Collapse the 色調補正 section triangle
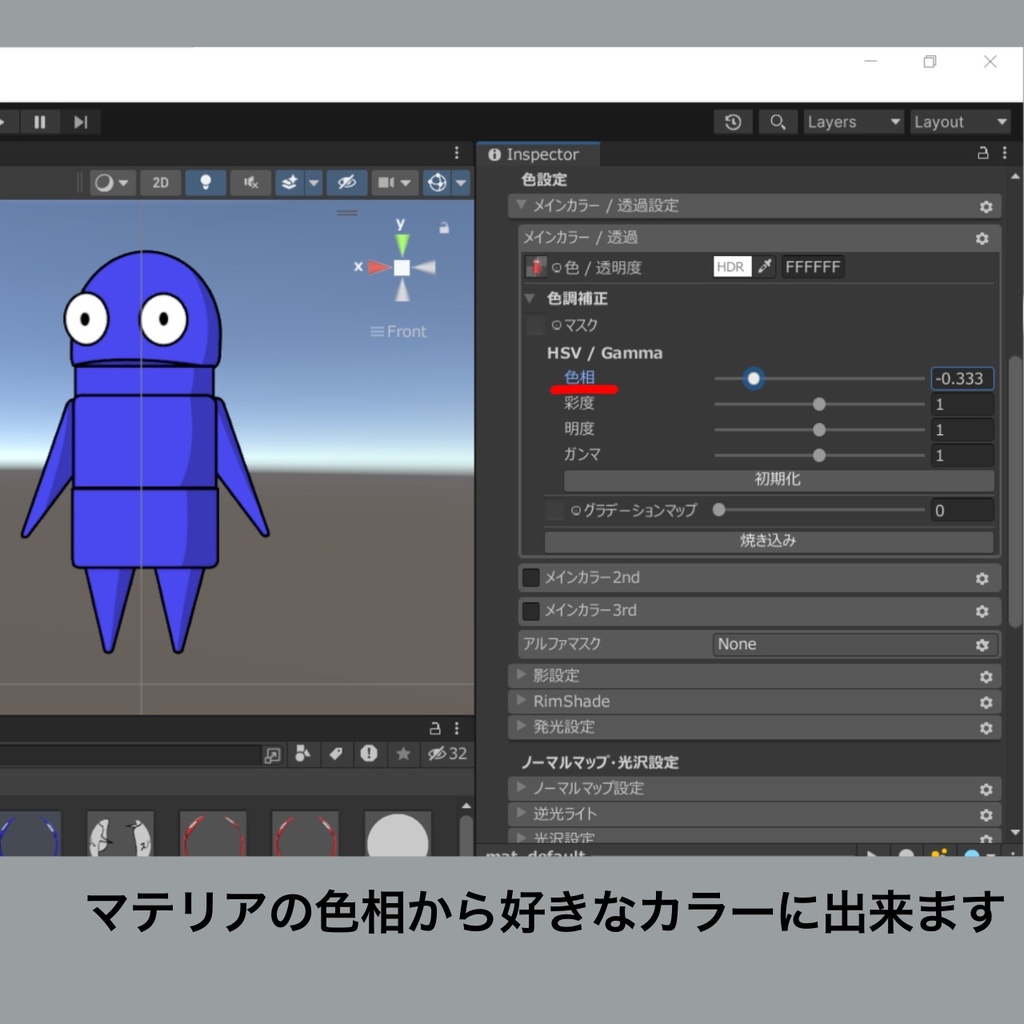1024x1024 pixels. point(529,298)
